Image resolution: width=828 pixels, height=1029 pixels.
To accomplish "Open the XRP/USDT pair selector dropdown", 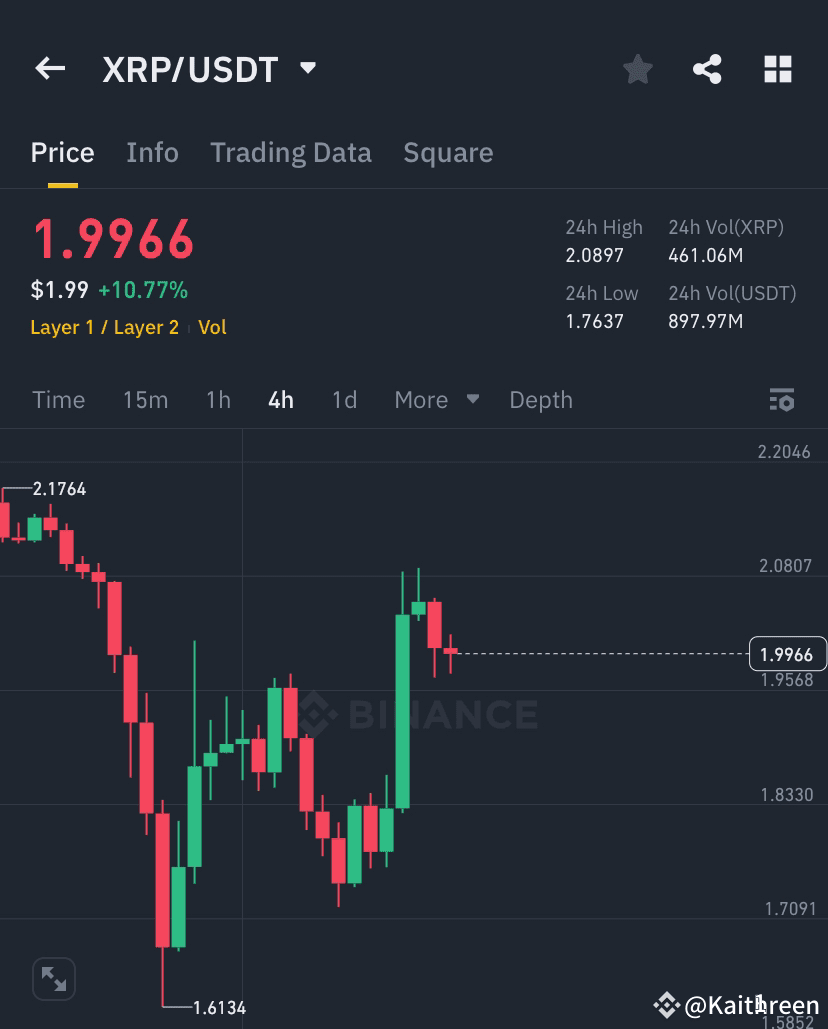I will pyautogui.click(x=210, y=69).
